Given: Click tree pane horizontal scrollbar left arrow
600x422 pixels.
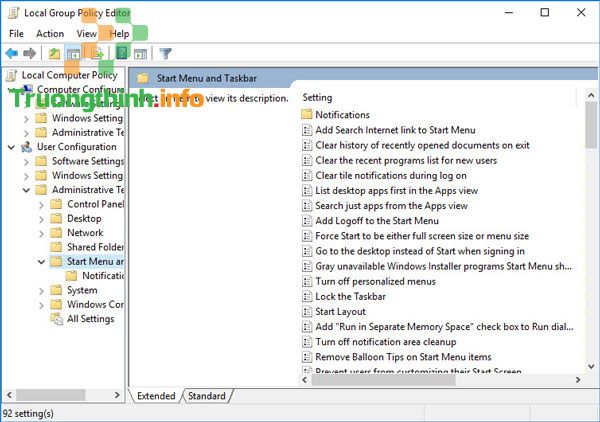Looking at the screenshot, I should (x=9, y=394).
